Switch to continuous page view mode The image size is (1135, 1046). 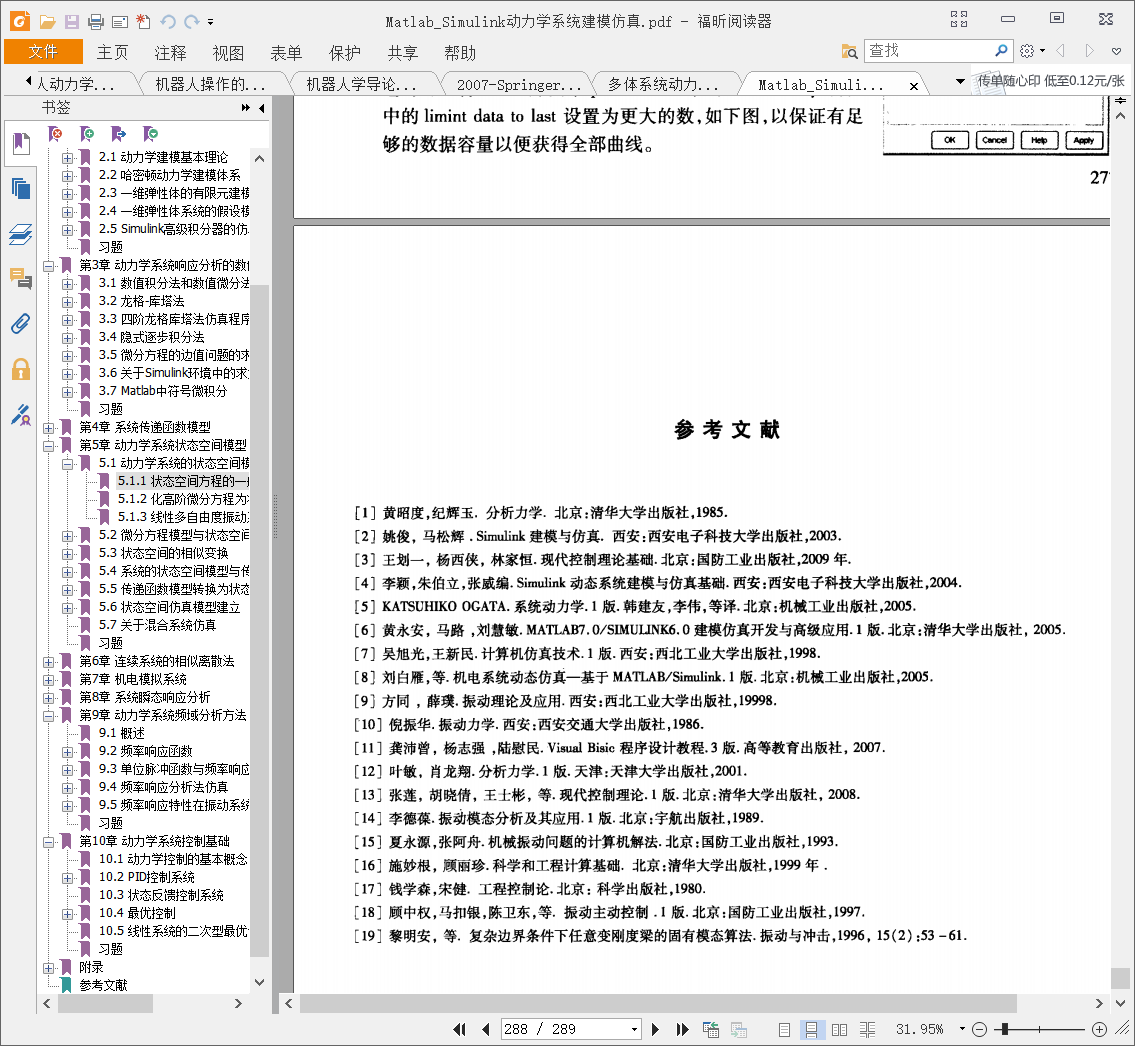click(x=811, y=1029)
